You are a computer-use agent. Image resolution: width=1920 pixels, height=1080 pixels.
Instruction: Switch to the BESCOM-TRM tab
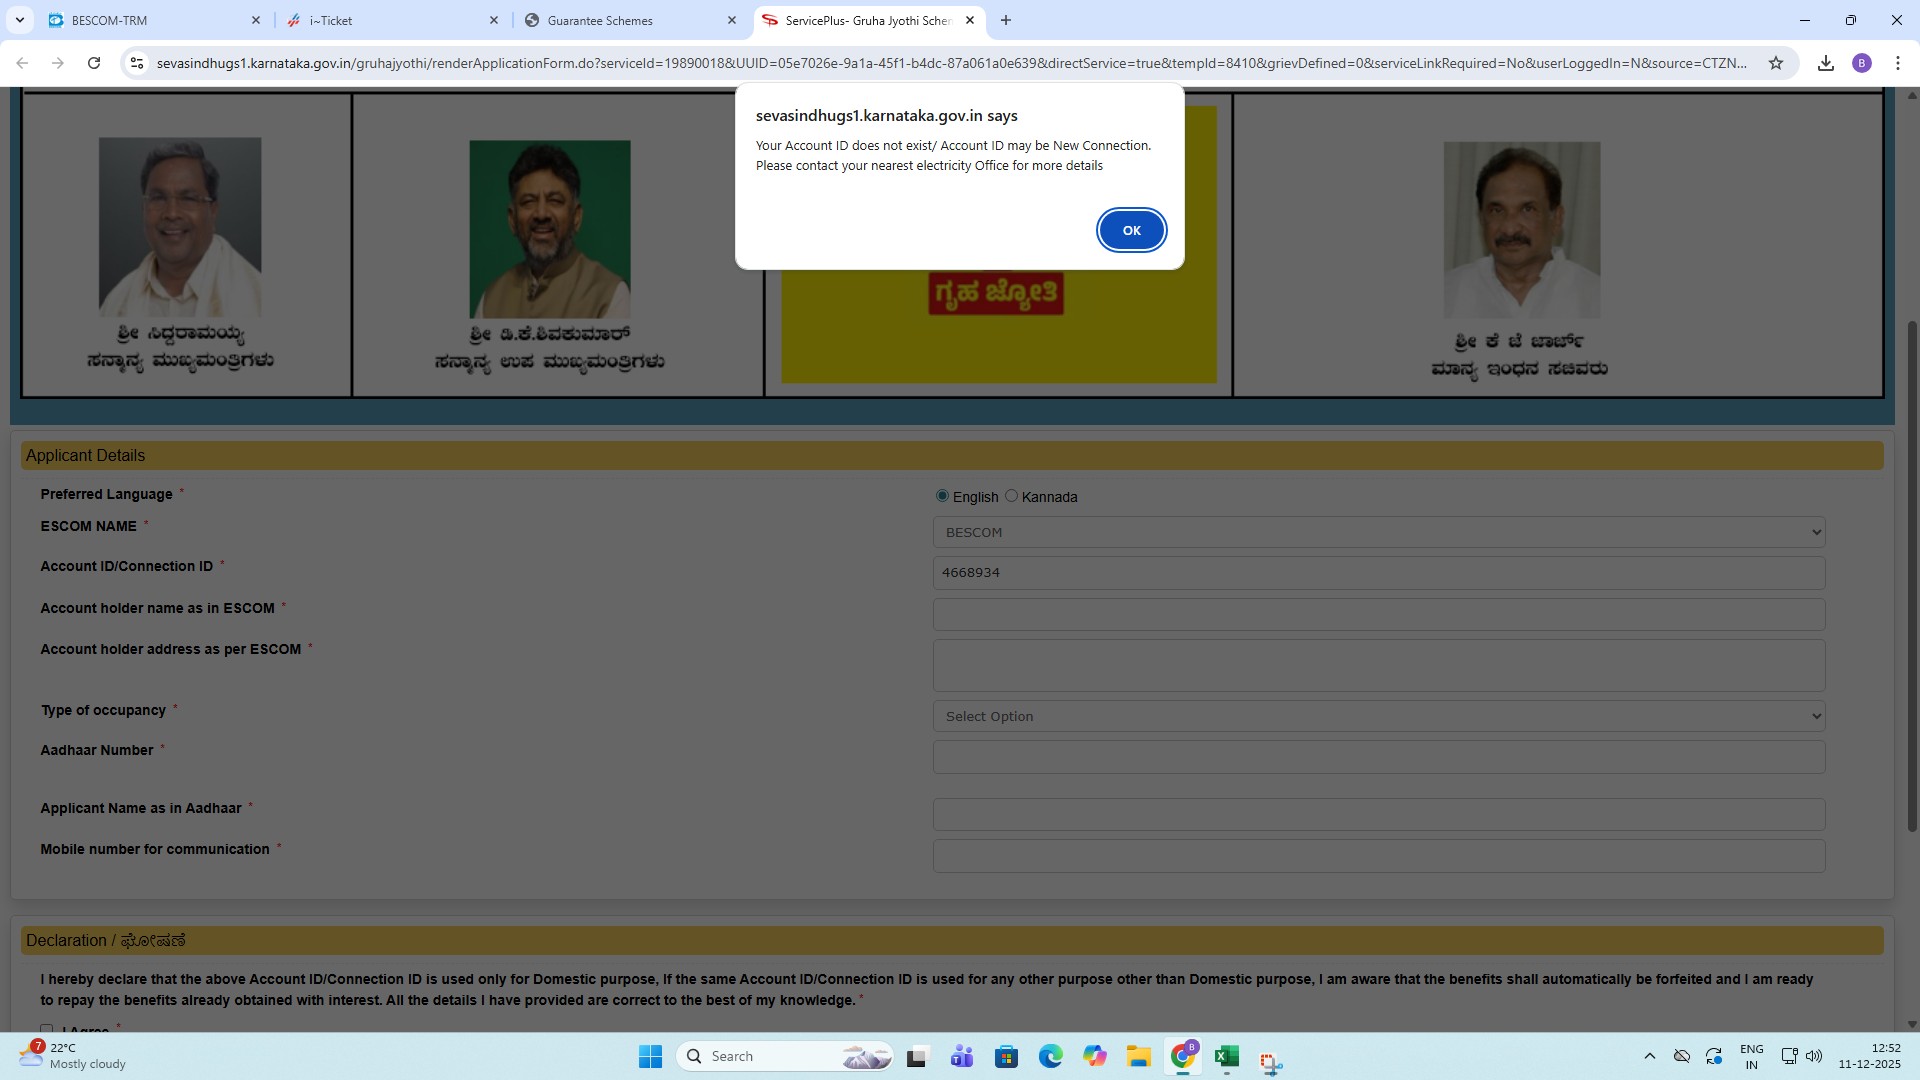click(x=150, y=20)
